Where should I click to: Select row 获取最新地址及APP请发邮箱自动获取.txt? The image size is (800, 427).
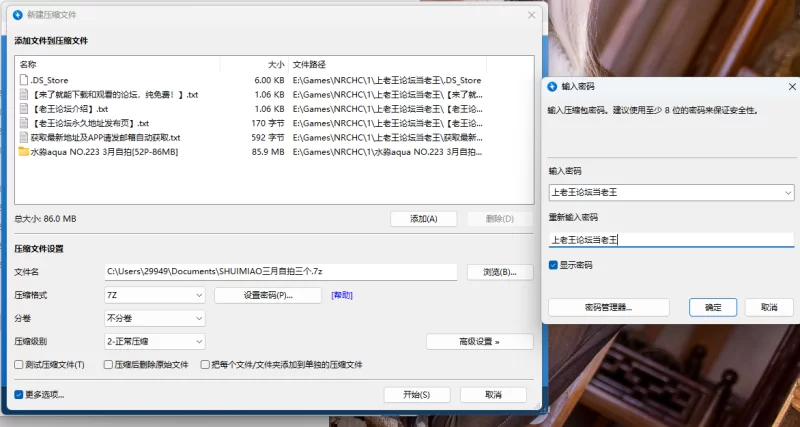[x=252, y=137]
